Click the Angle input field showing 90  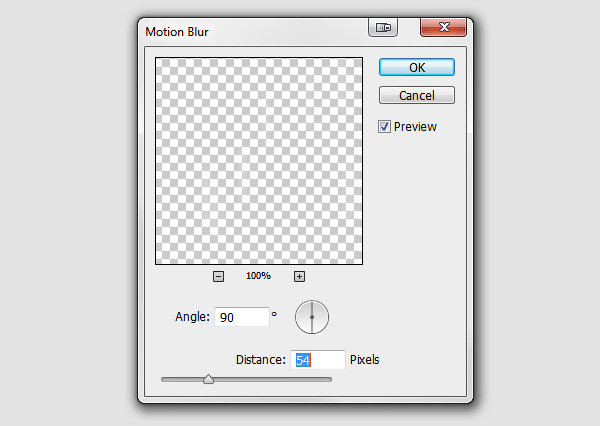(x=242, y=317)
